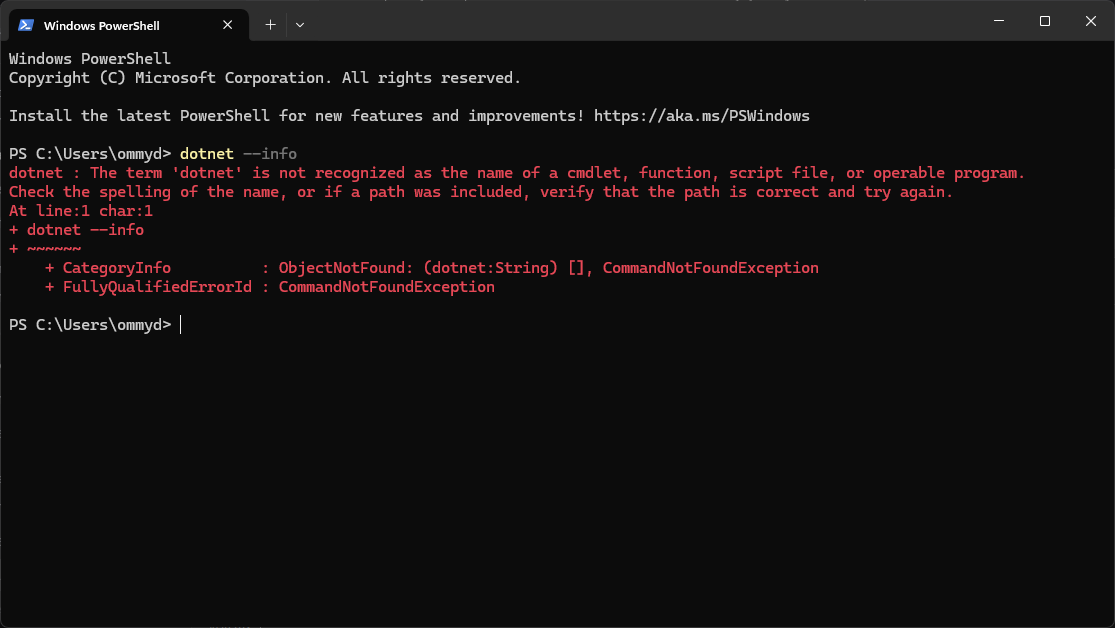
Task: Click 'Install the latest PowerShell' text
Action: point(138,116)
